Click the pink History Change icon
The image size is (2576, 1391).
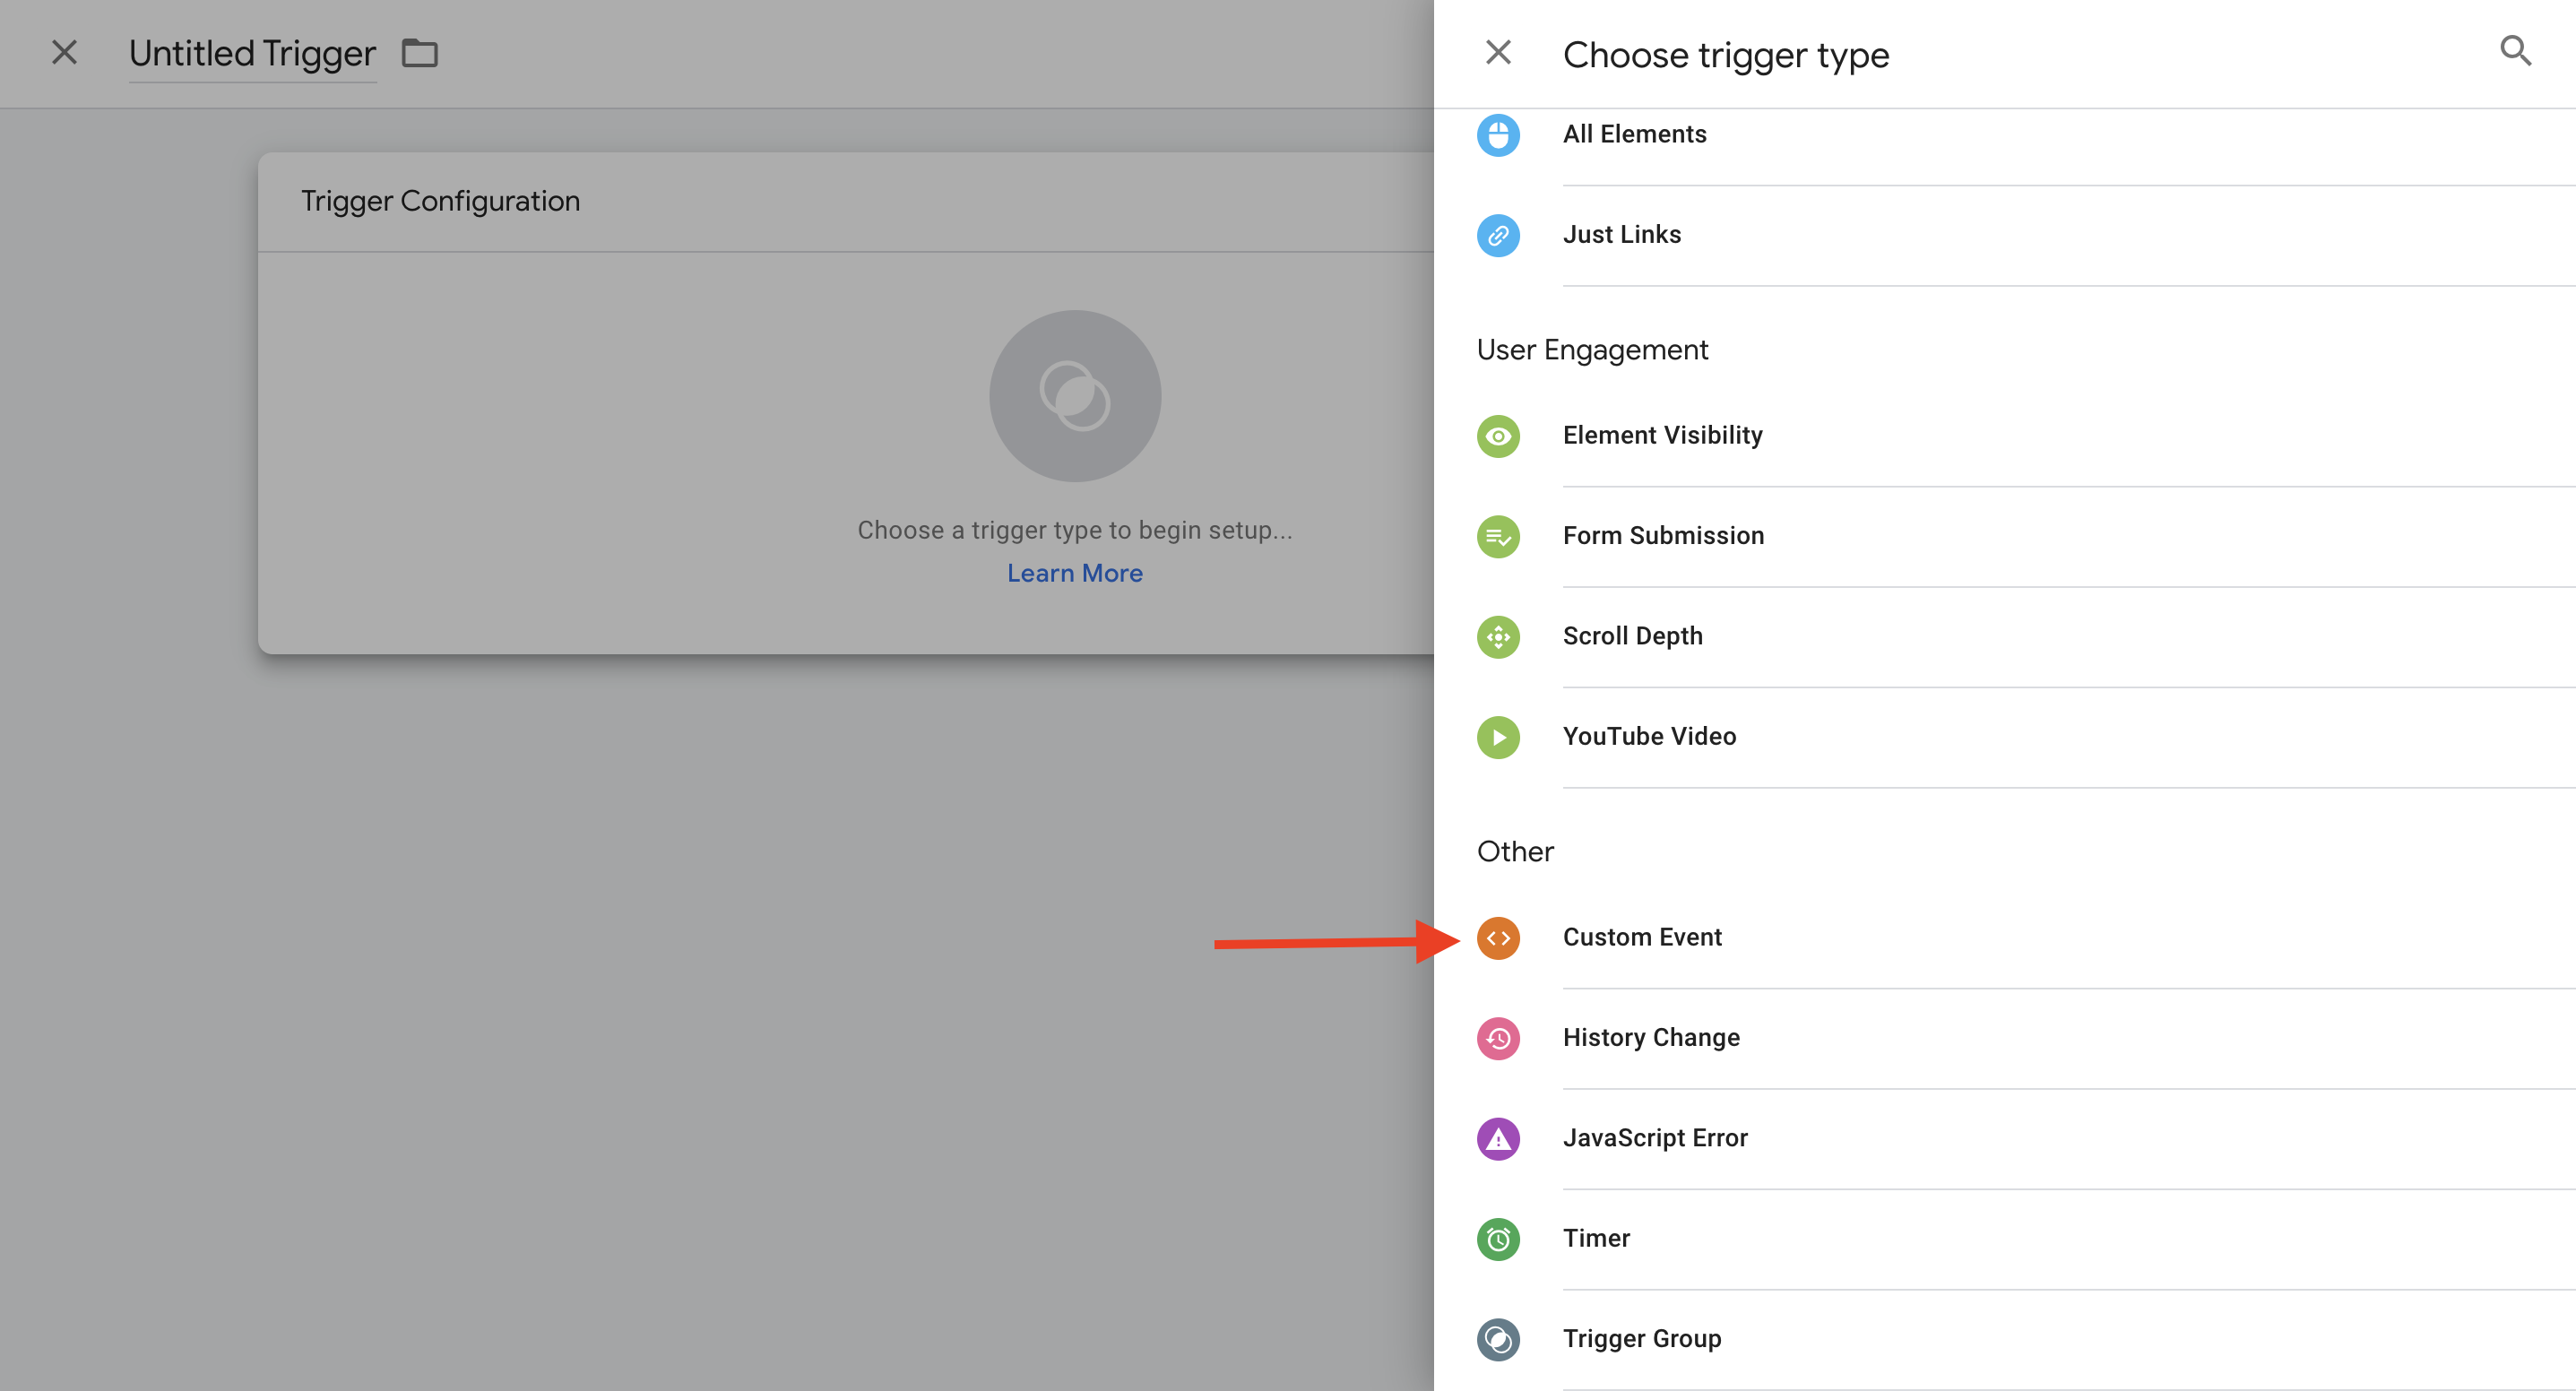pyautogui.click(x=1497, y=1038)
